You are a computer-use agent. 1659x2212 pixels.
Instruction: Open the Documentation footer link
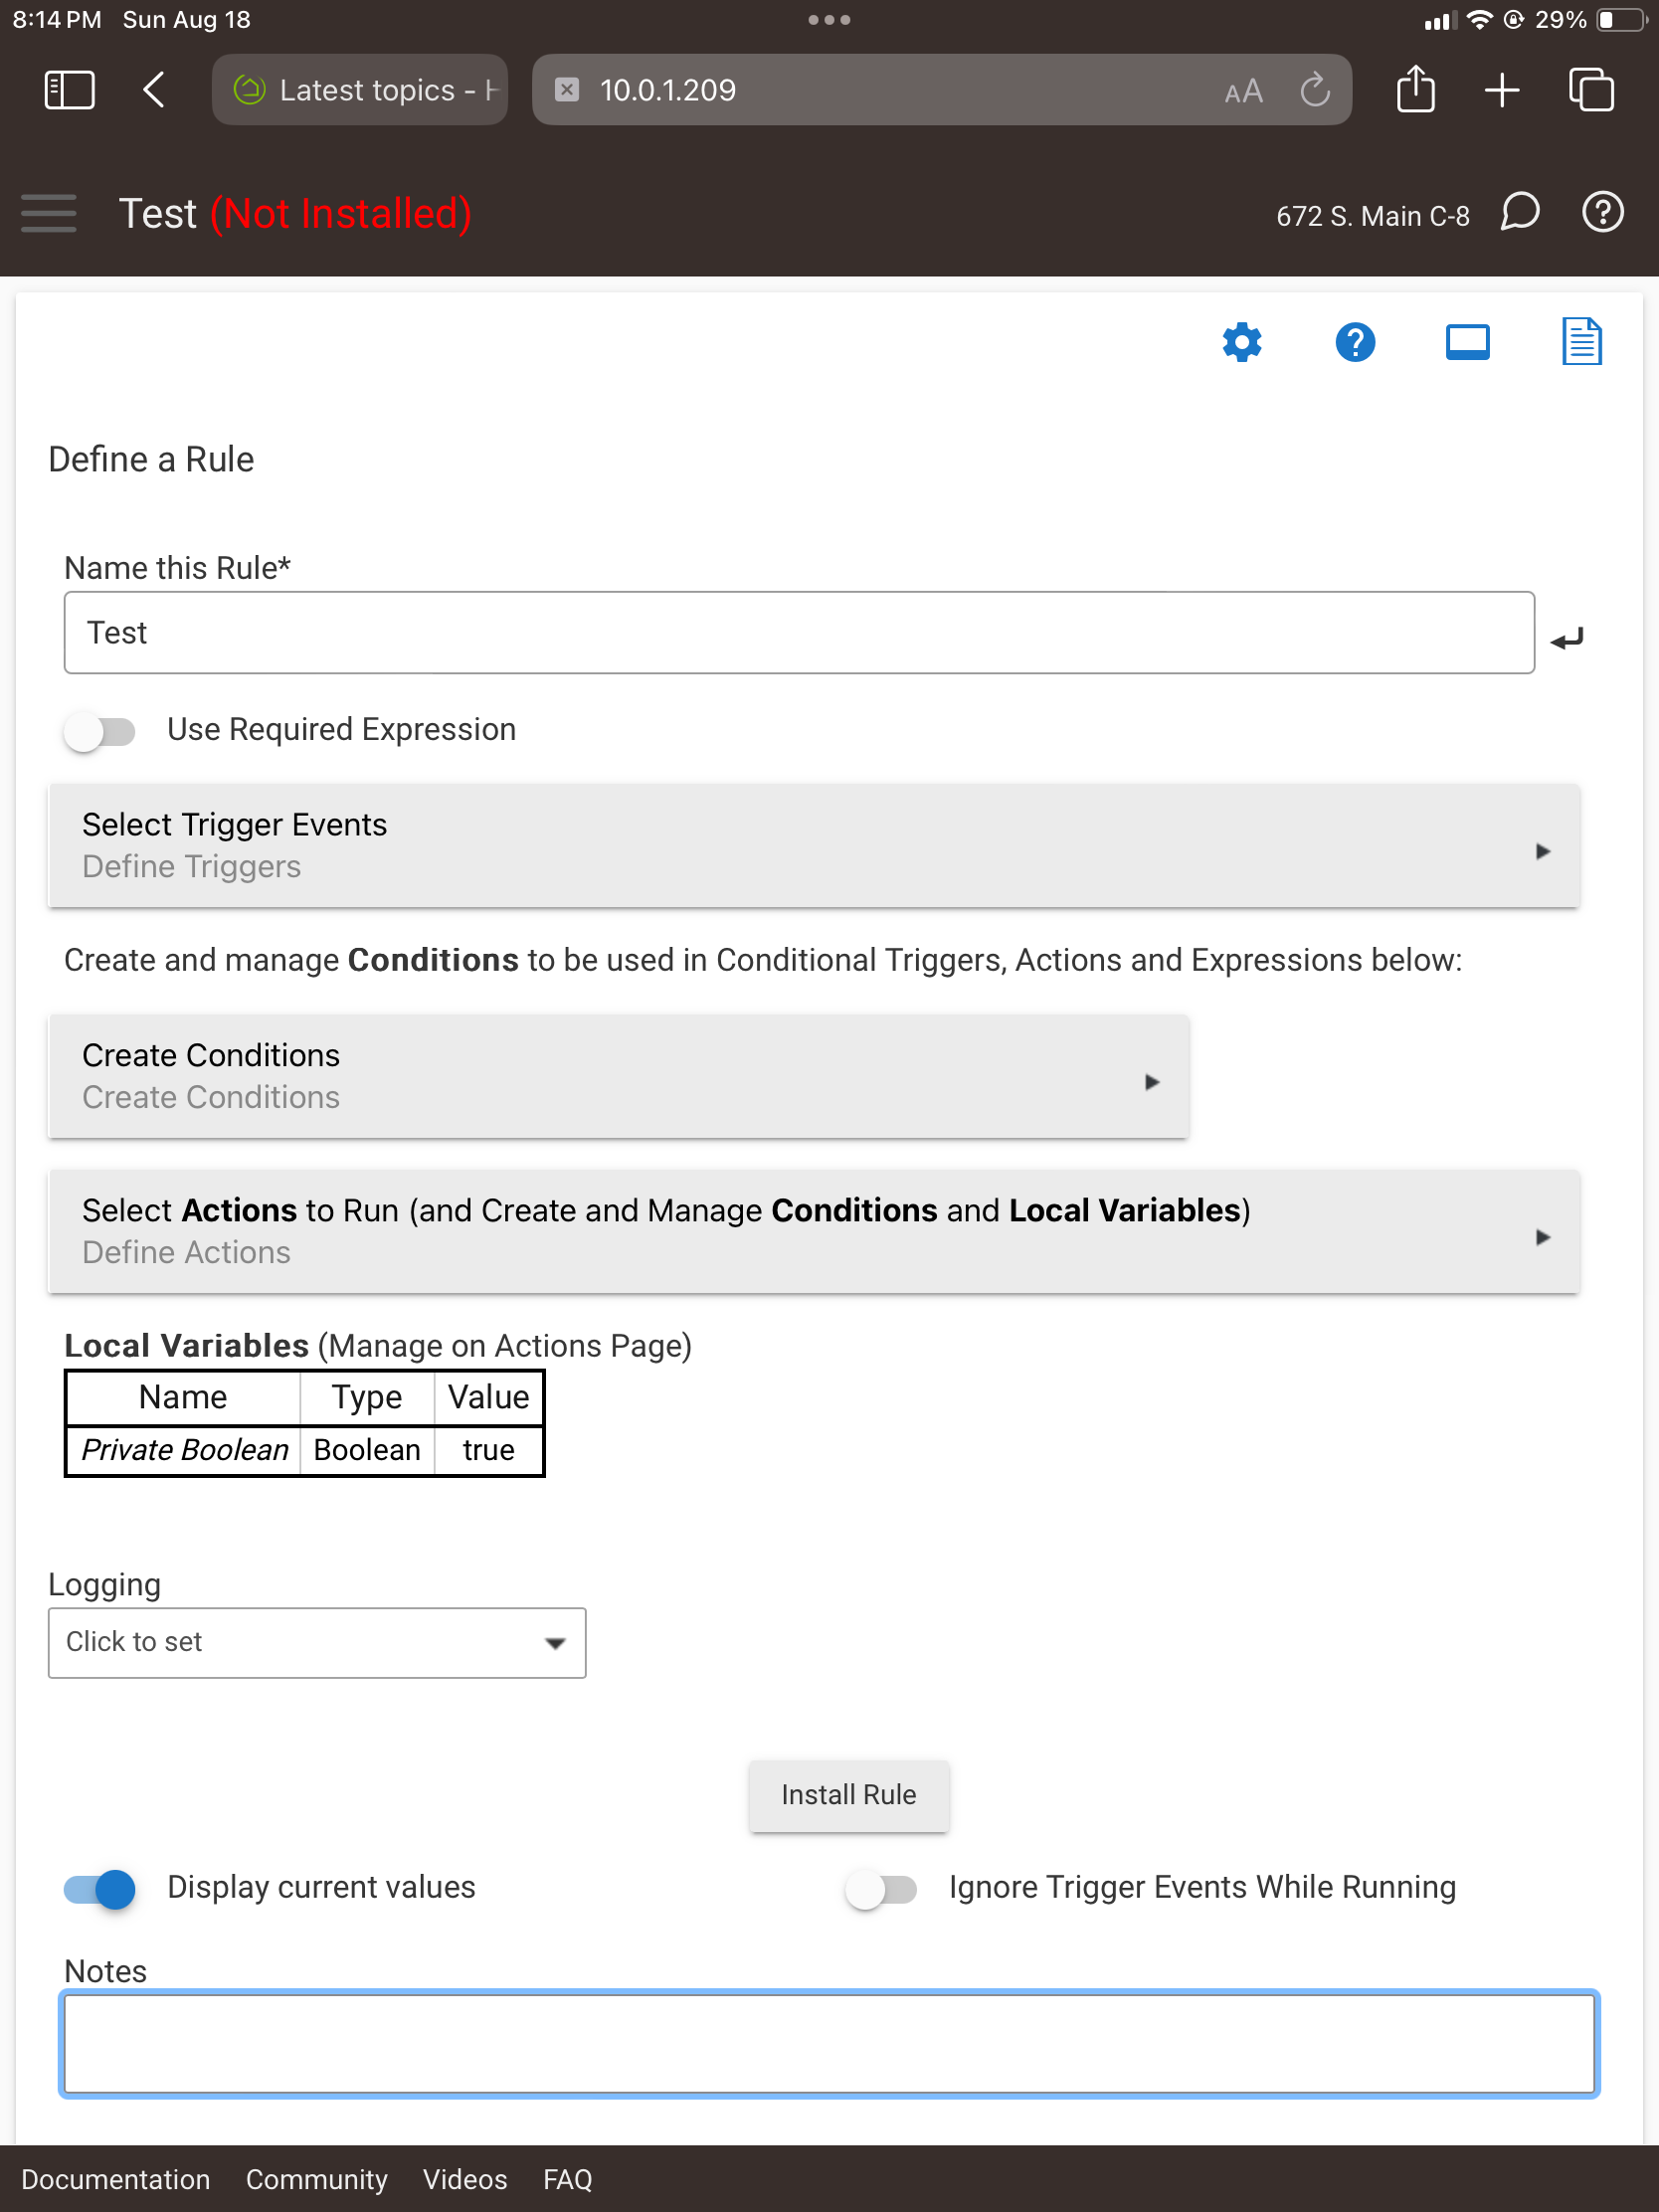(x=116, y=2179)
